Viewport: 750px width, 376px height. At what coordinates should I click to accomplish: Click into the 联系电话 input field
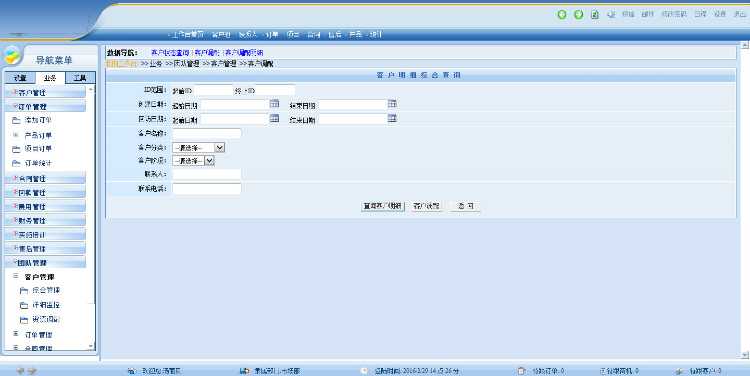(207, 189)
